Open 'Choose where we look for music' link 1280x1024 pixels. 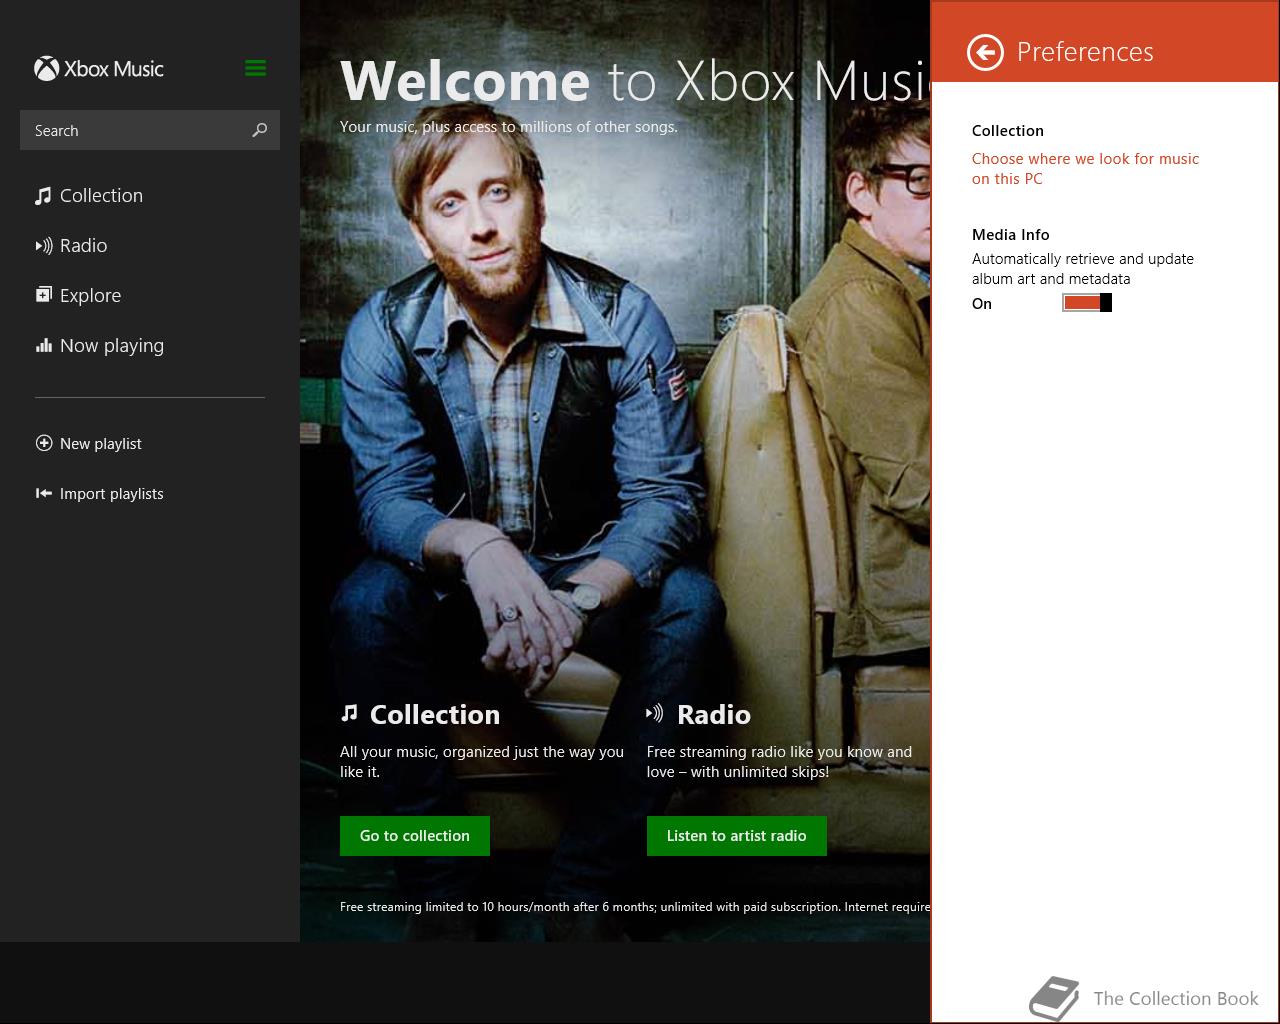1085,169
